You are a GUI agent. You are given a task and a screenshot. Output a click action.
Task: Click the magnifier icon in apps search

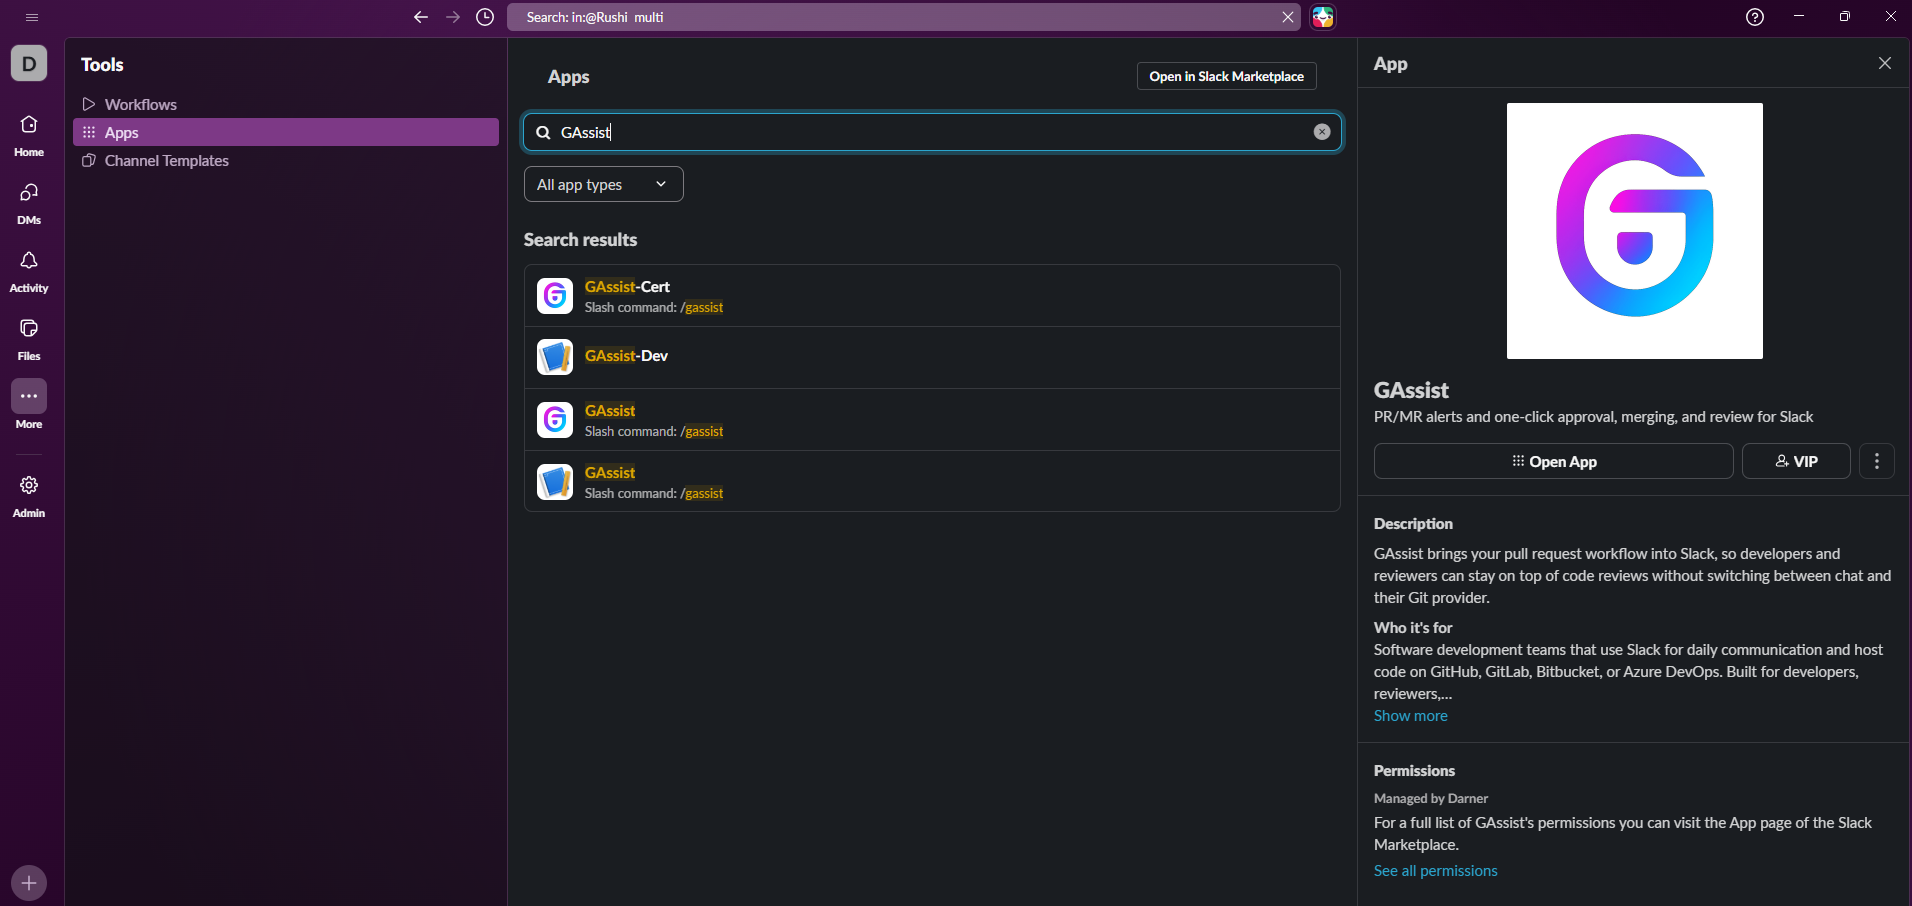(543, 132)
